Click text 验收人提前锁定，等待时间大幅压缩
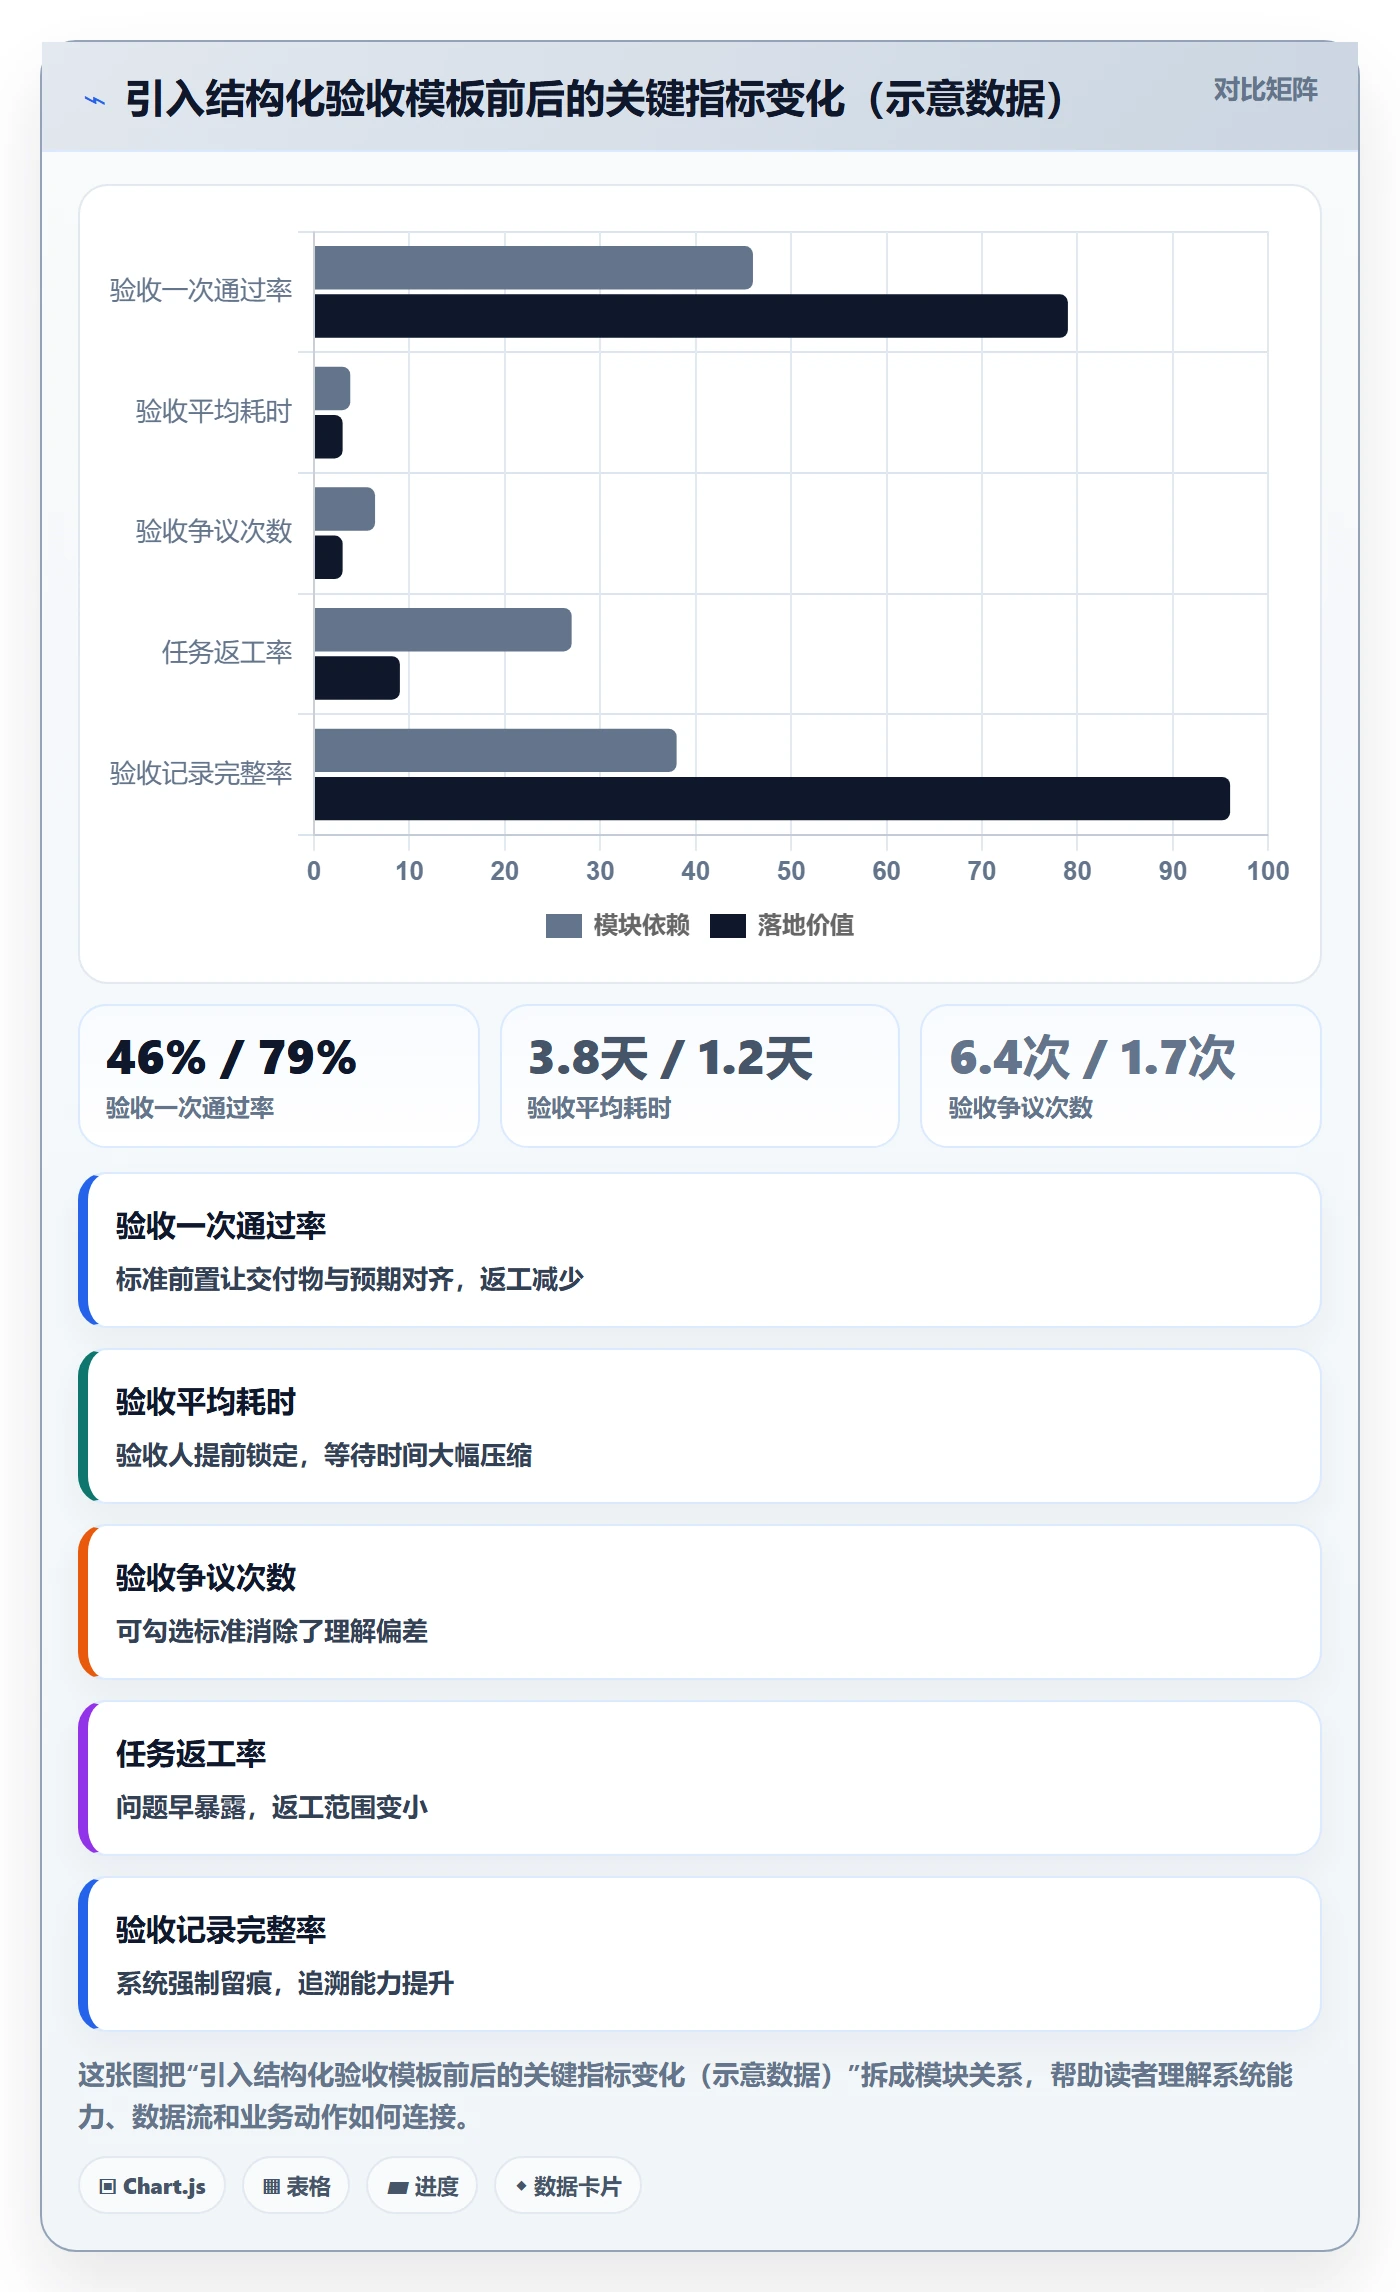Image resolution: width=1400 pixels, height=2292 pixels. tap(324, 1455)
